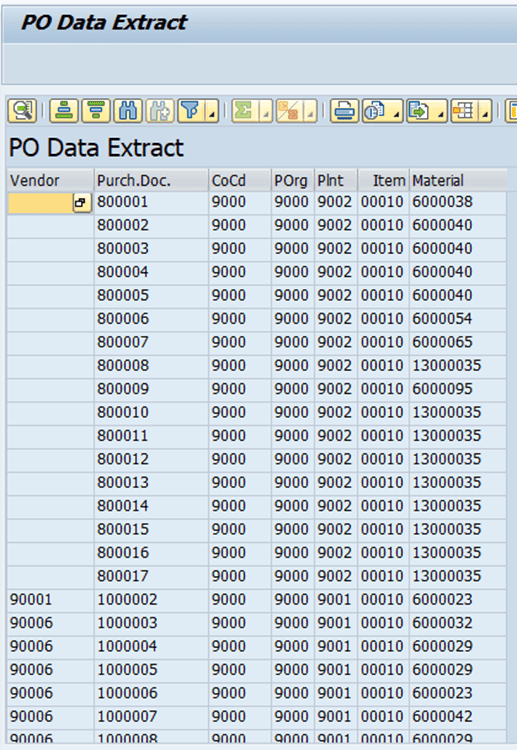Select the Purch.Doc. column header
517x750 pixels.
151,180
